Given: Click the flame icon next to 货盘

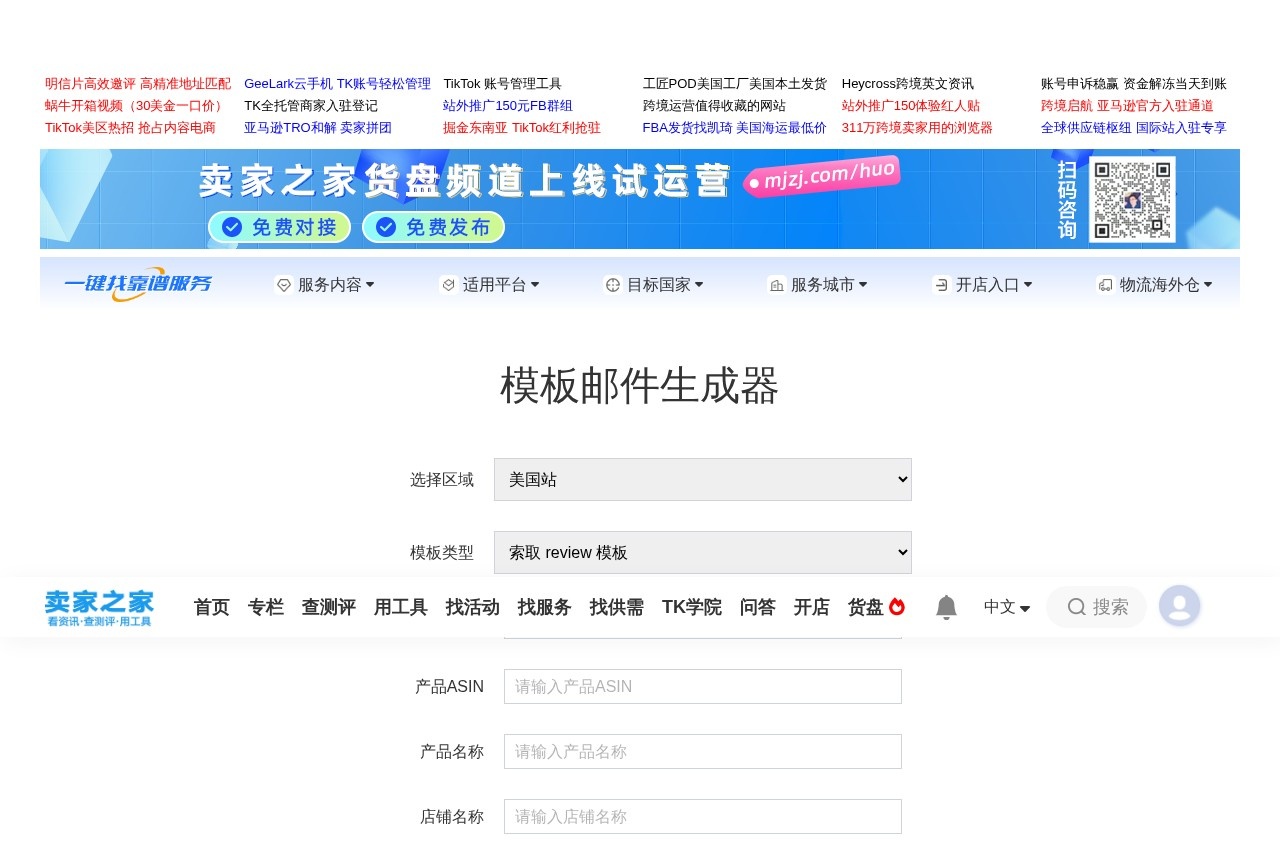Looking at the screenshot, I should click(x=899, y=606).
